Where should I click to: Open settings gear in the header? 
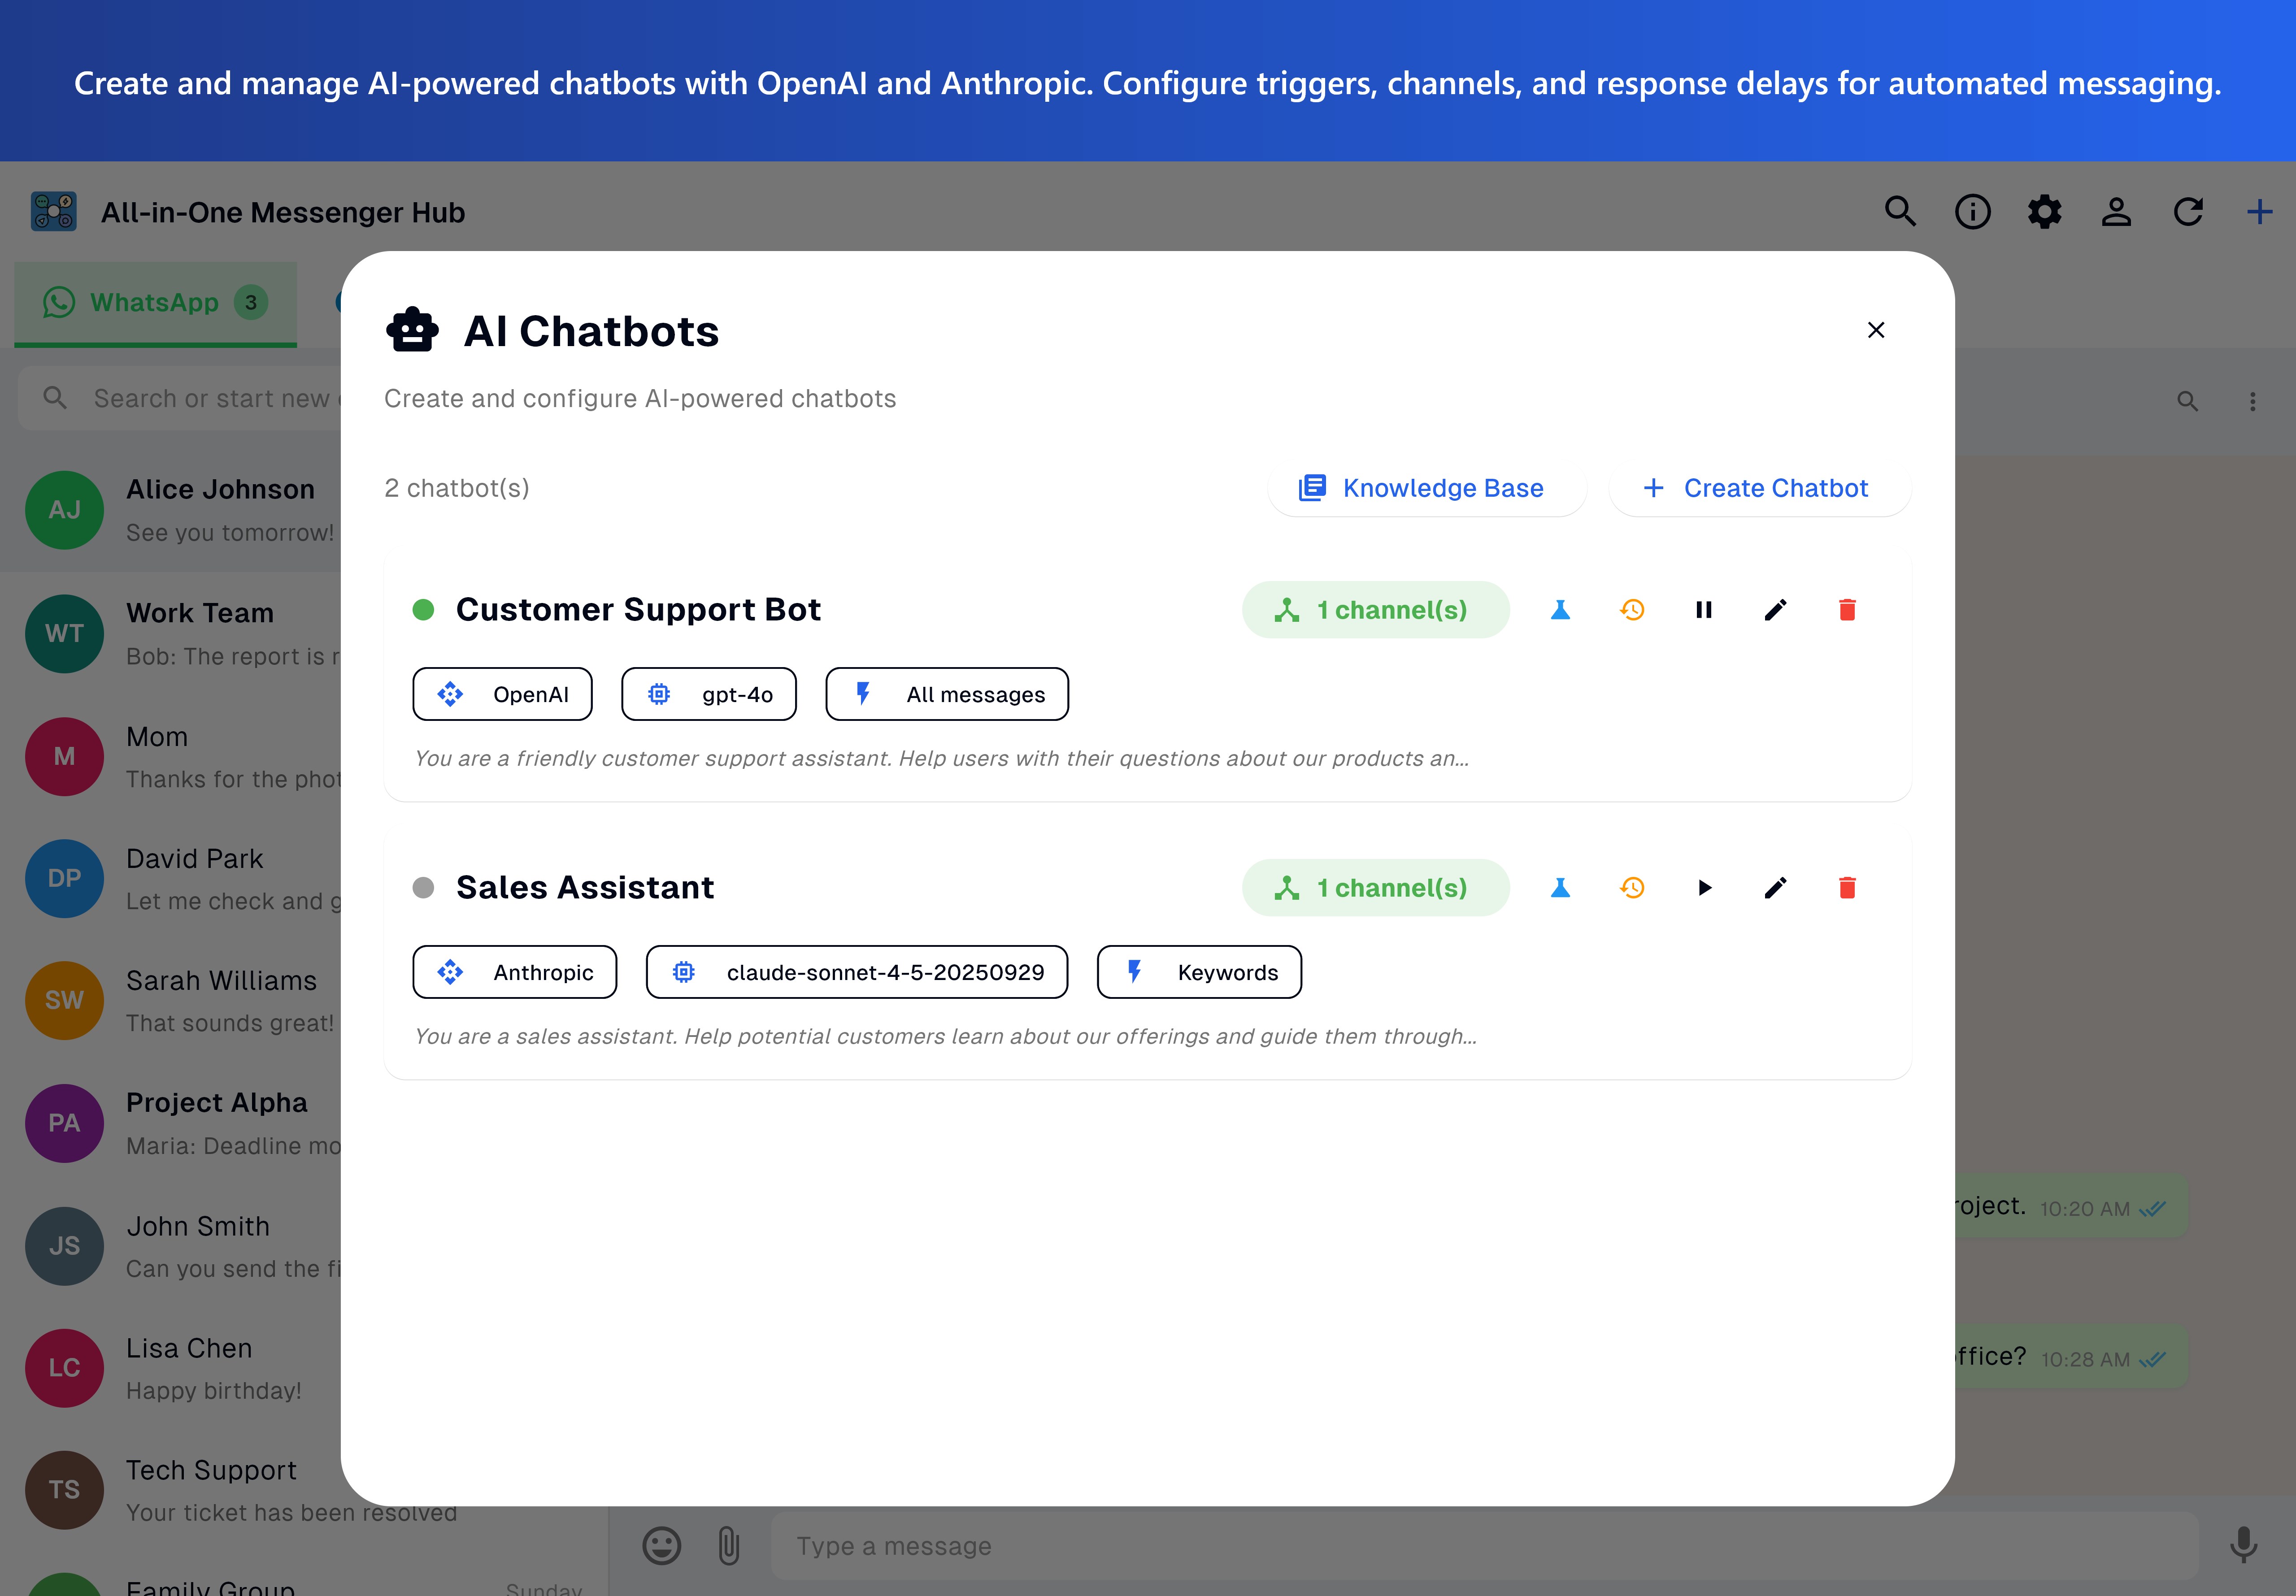(x=2045, y=212)
